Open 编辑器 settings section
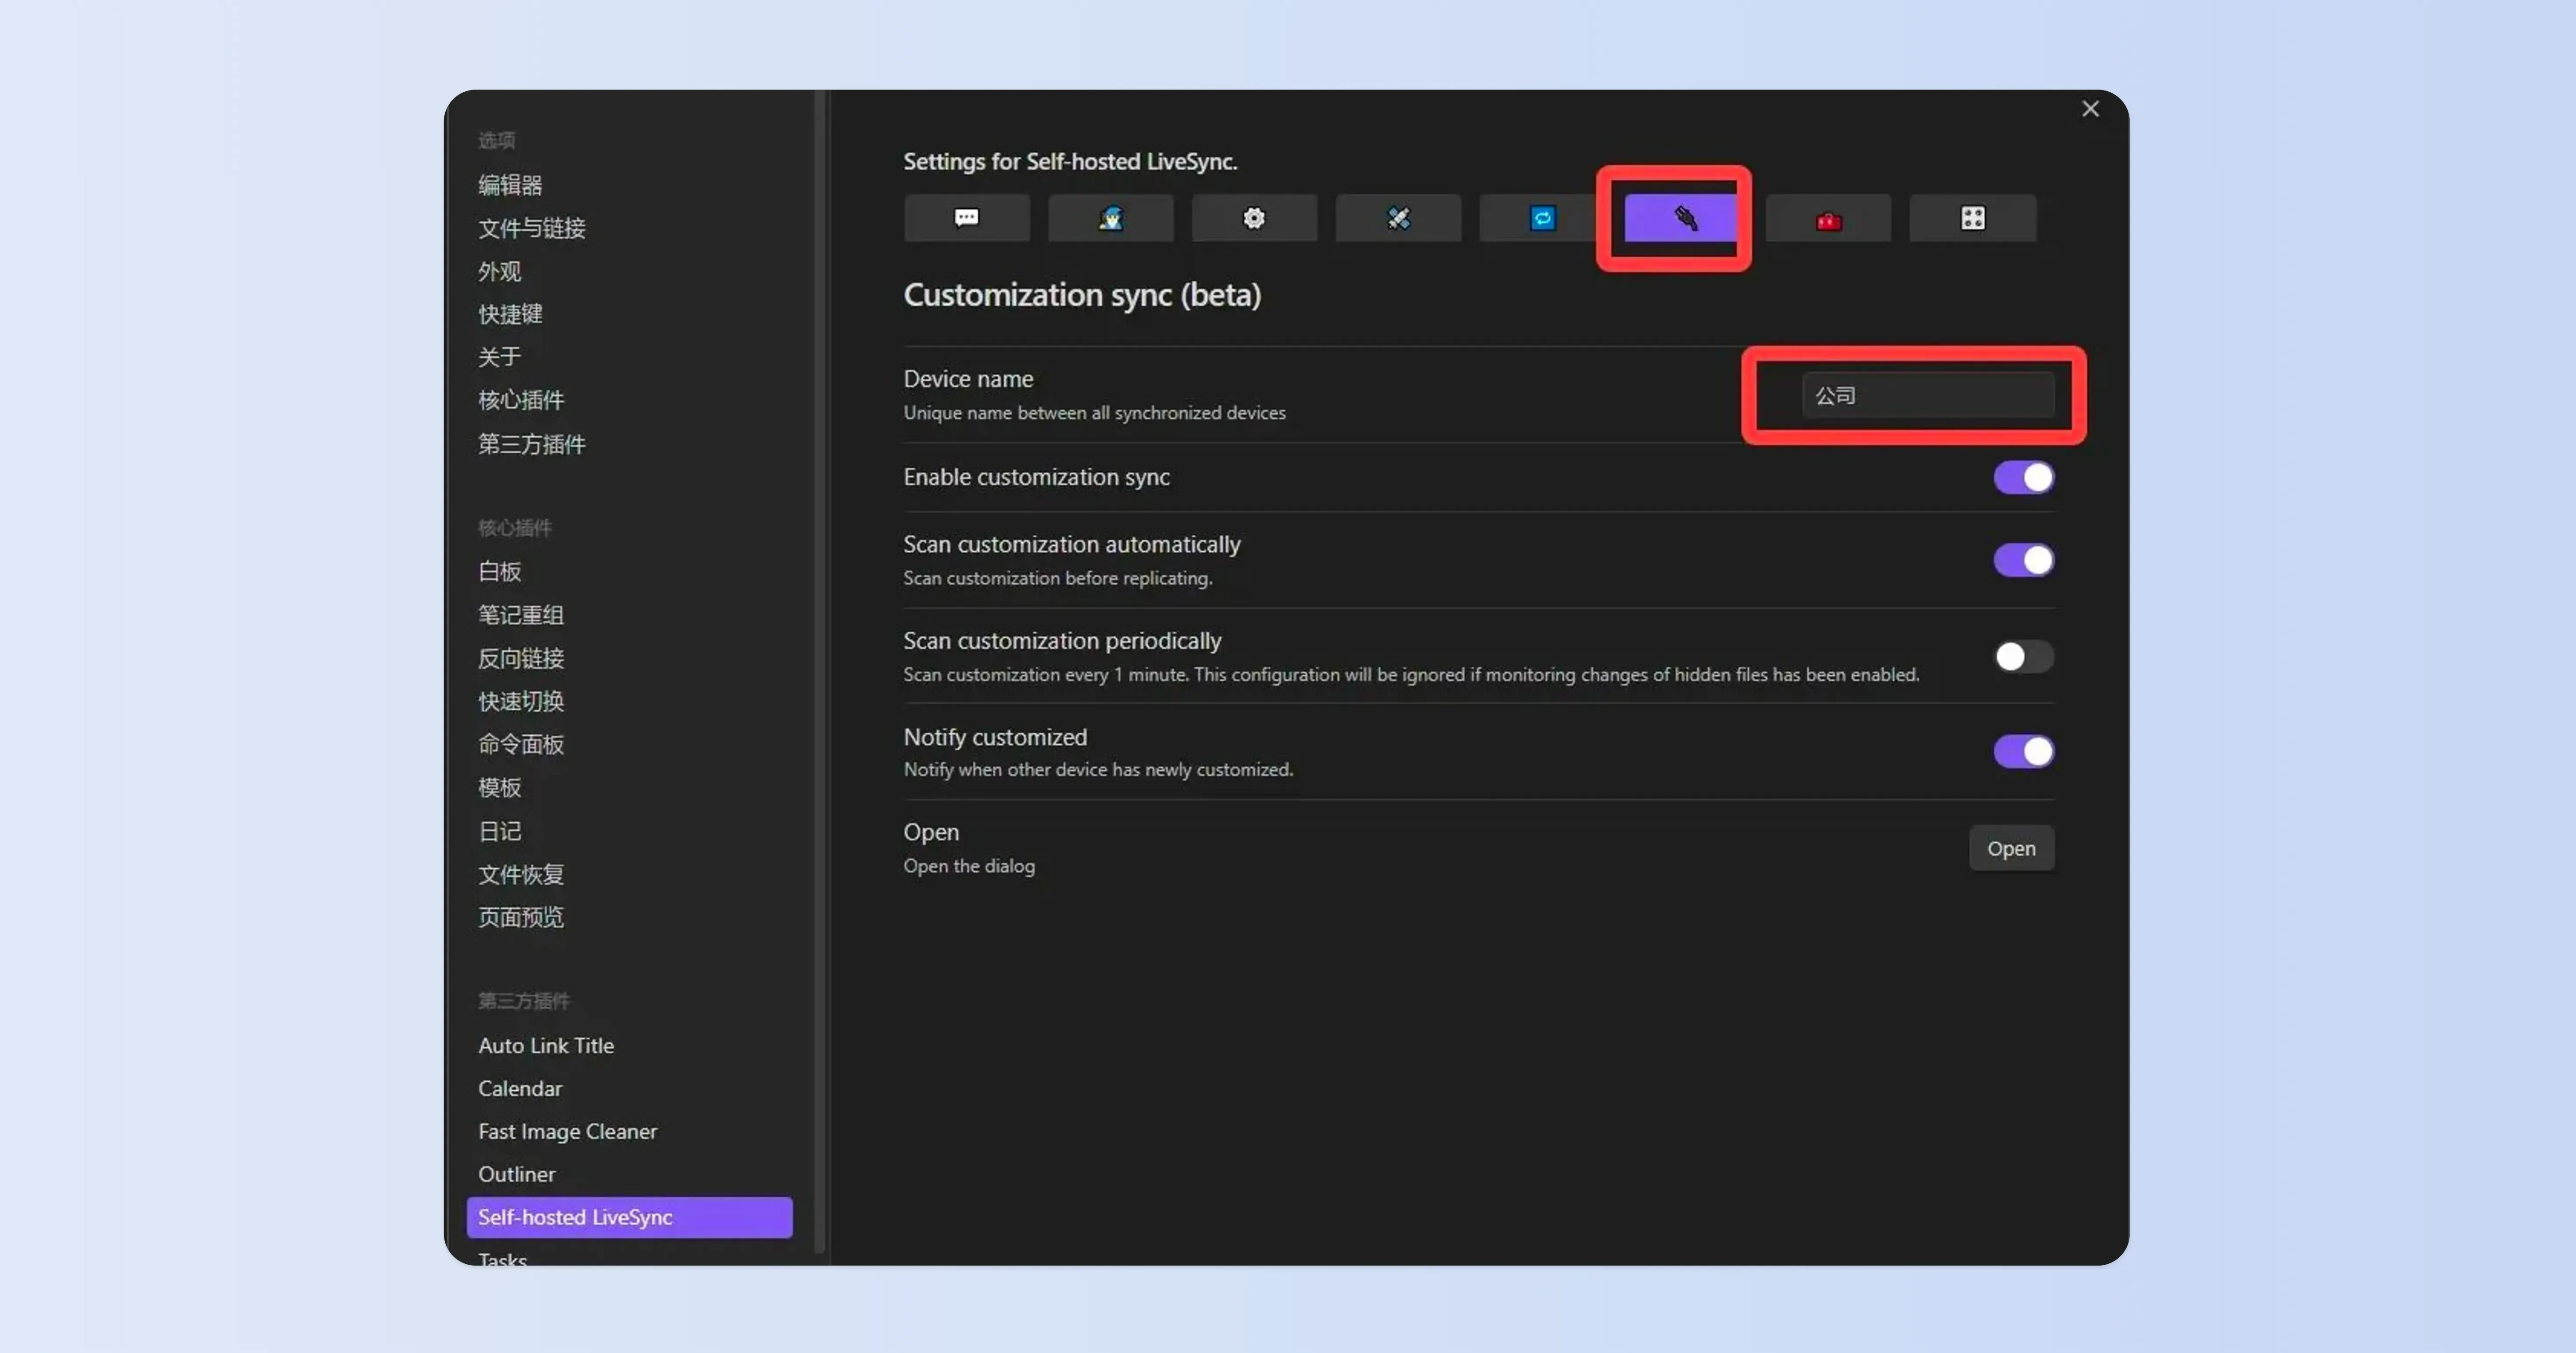The height and width of the screenshot is (1353, 2576). [510, 185]
